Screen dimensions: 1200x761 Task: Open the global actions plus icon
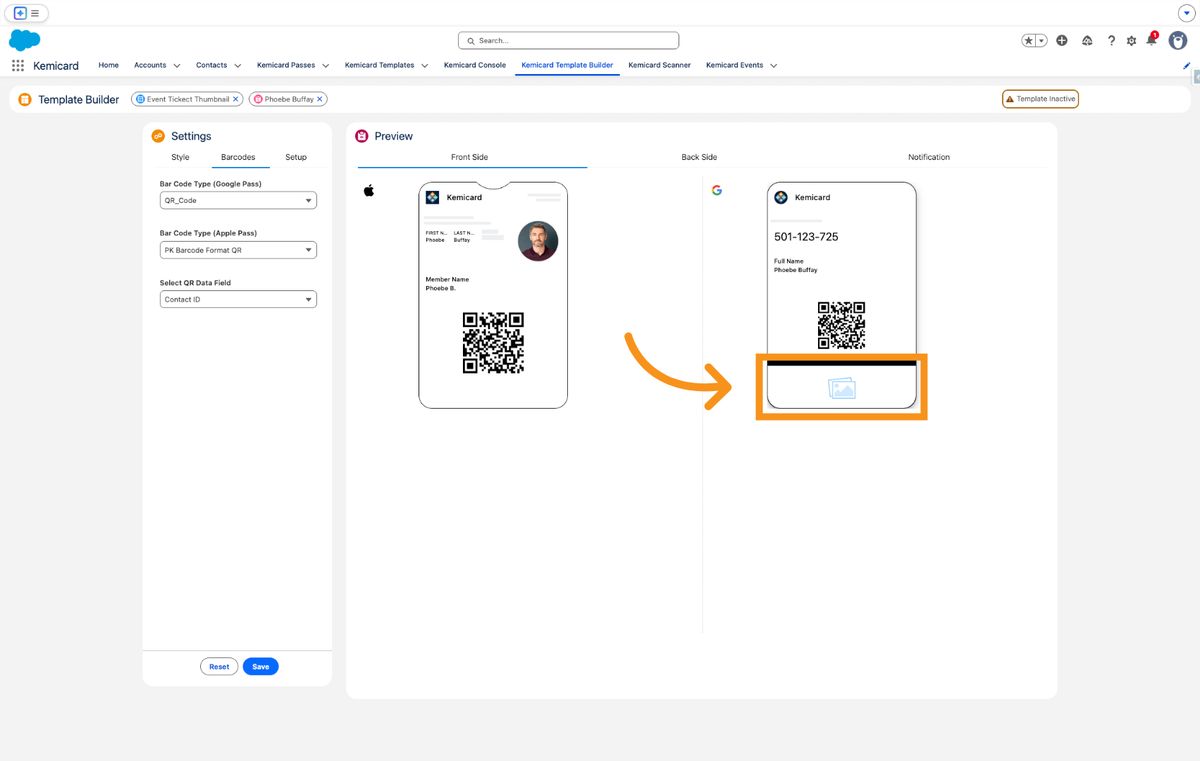coord(1062,40)
